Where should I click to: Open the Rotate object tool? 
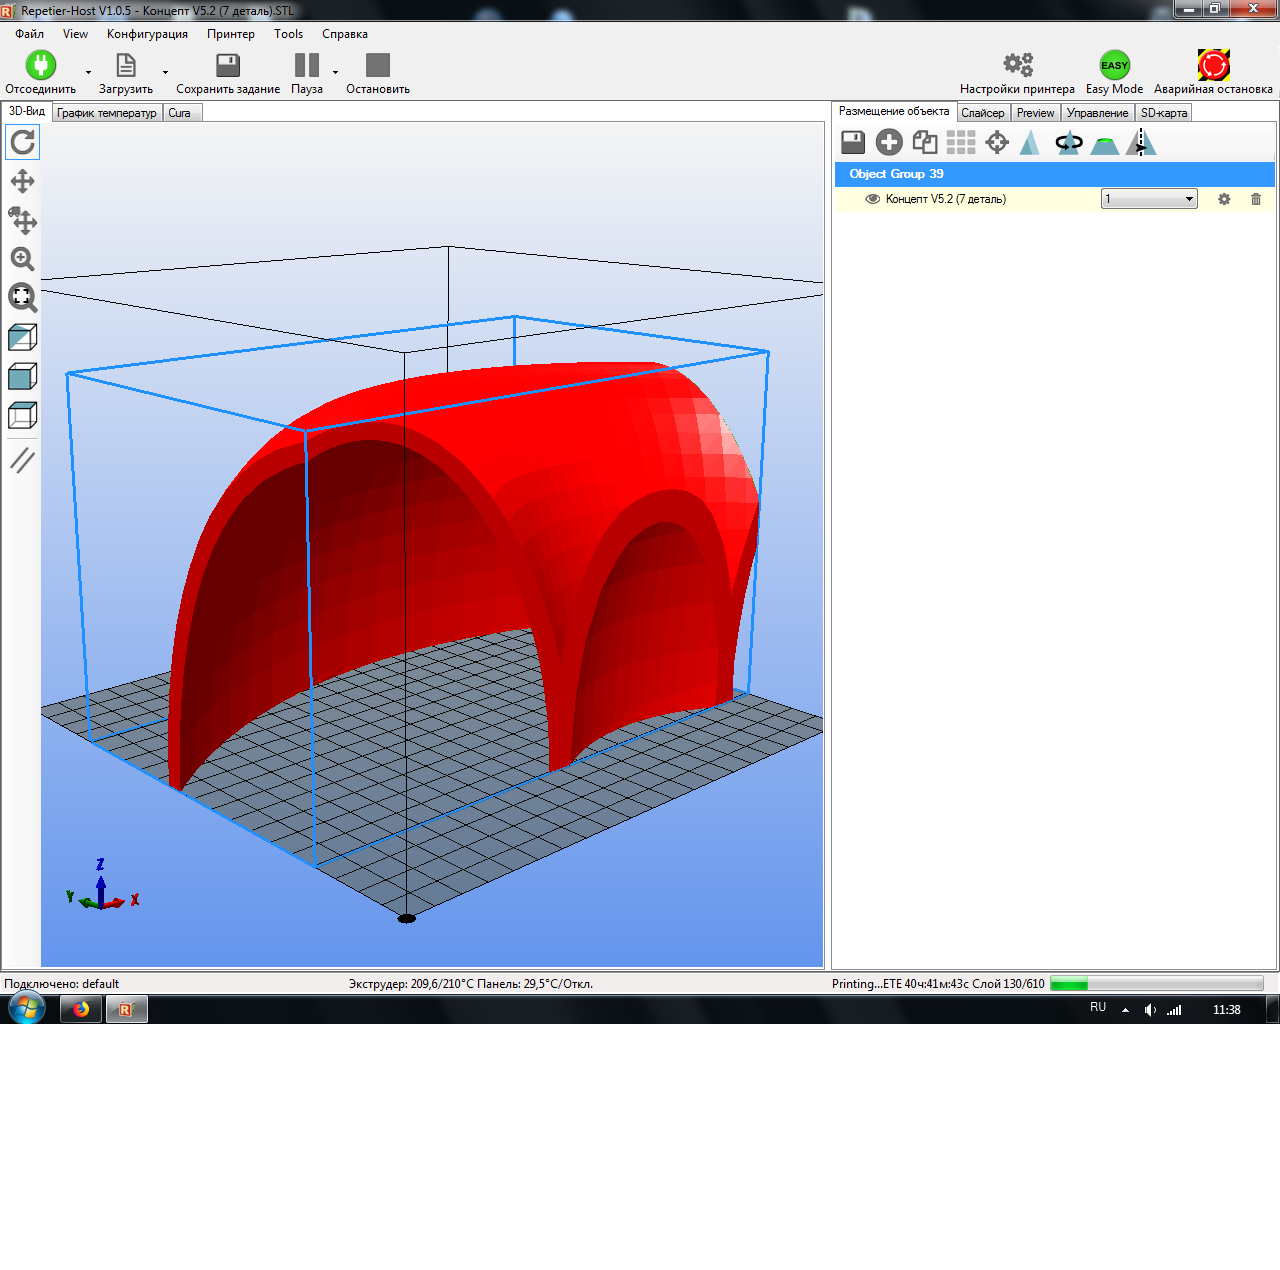click(x=1068, y=143)
